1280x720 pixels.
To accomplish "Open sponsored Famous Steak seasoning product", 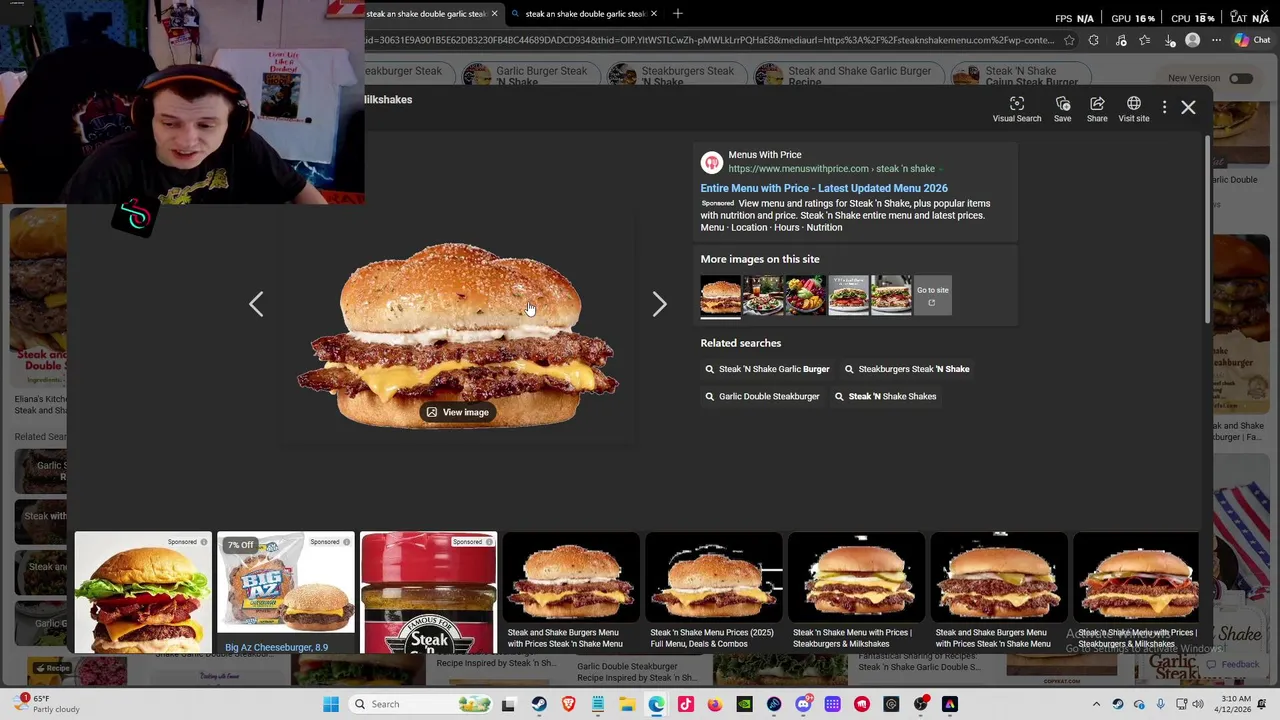I will coord(429,593).
